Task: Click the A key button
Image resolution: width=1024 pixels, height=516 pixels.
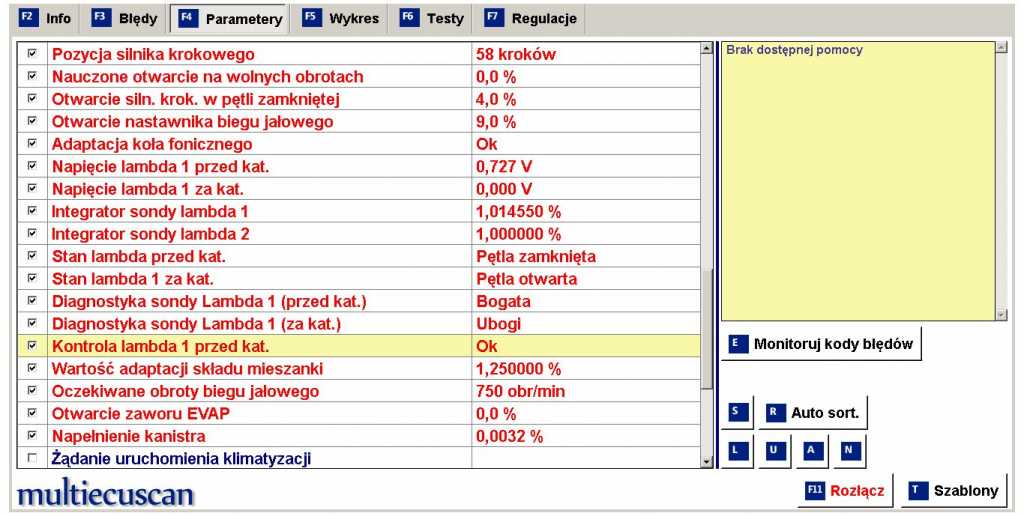Action: 811,450
